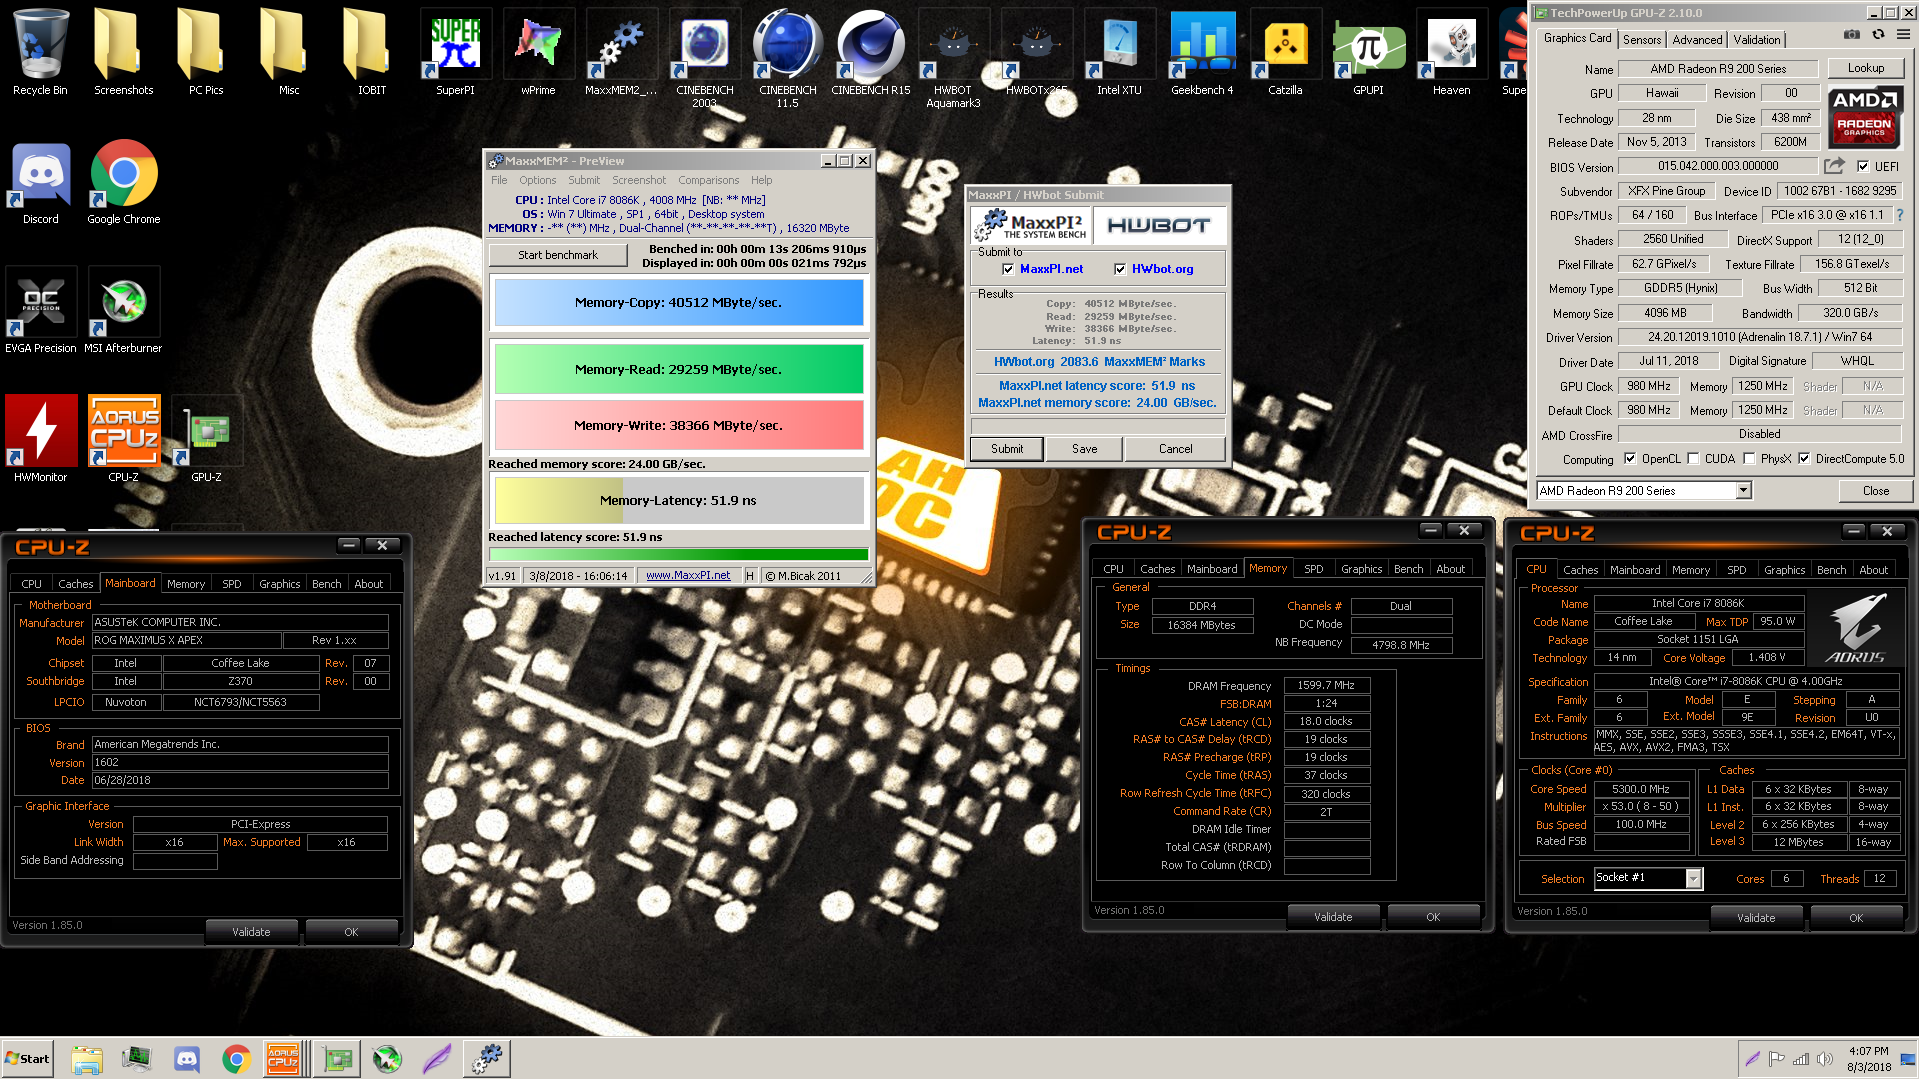
Task: Click the green progress bar in MaxxMEM
Action: (x=678, y=554)
